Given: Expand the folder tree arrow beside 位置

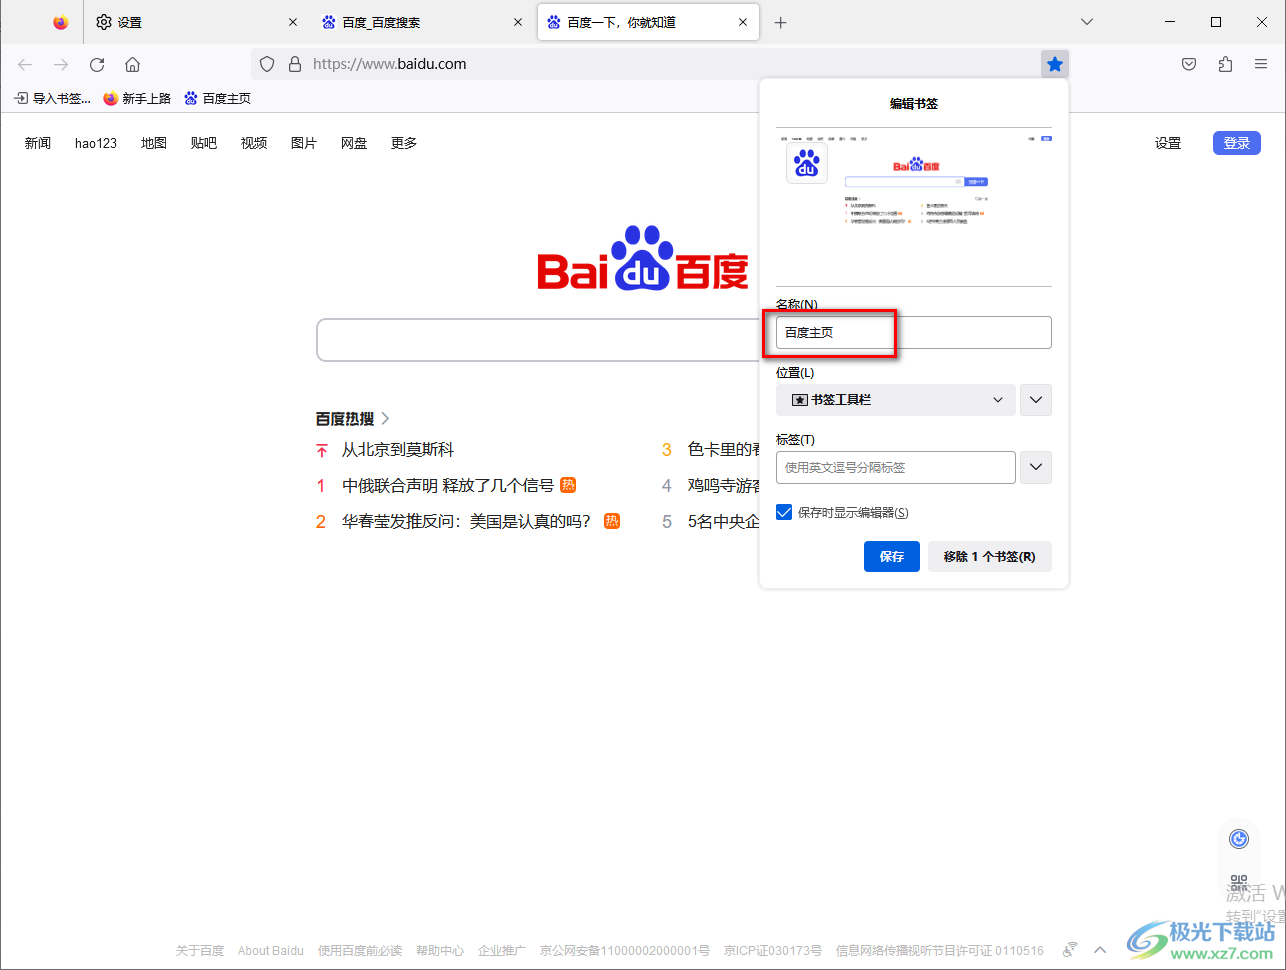Looking at the screenshot, I should click(1036, 400).
